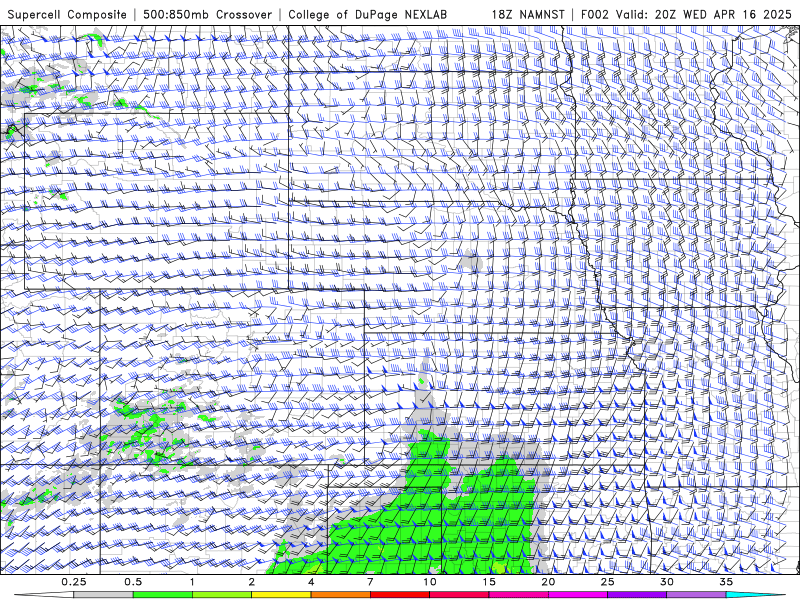Pick the orange color bar segment
Screen dimensions: 800x600
341,595
